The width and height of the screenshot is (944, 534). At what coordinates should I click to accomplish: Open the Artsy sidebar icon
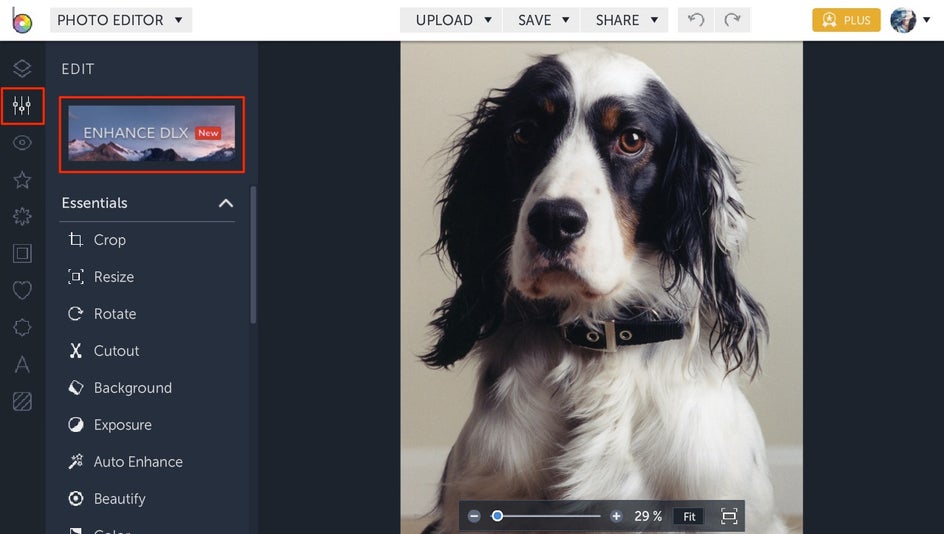point(22,216)
